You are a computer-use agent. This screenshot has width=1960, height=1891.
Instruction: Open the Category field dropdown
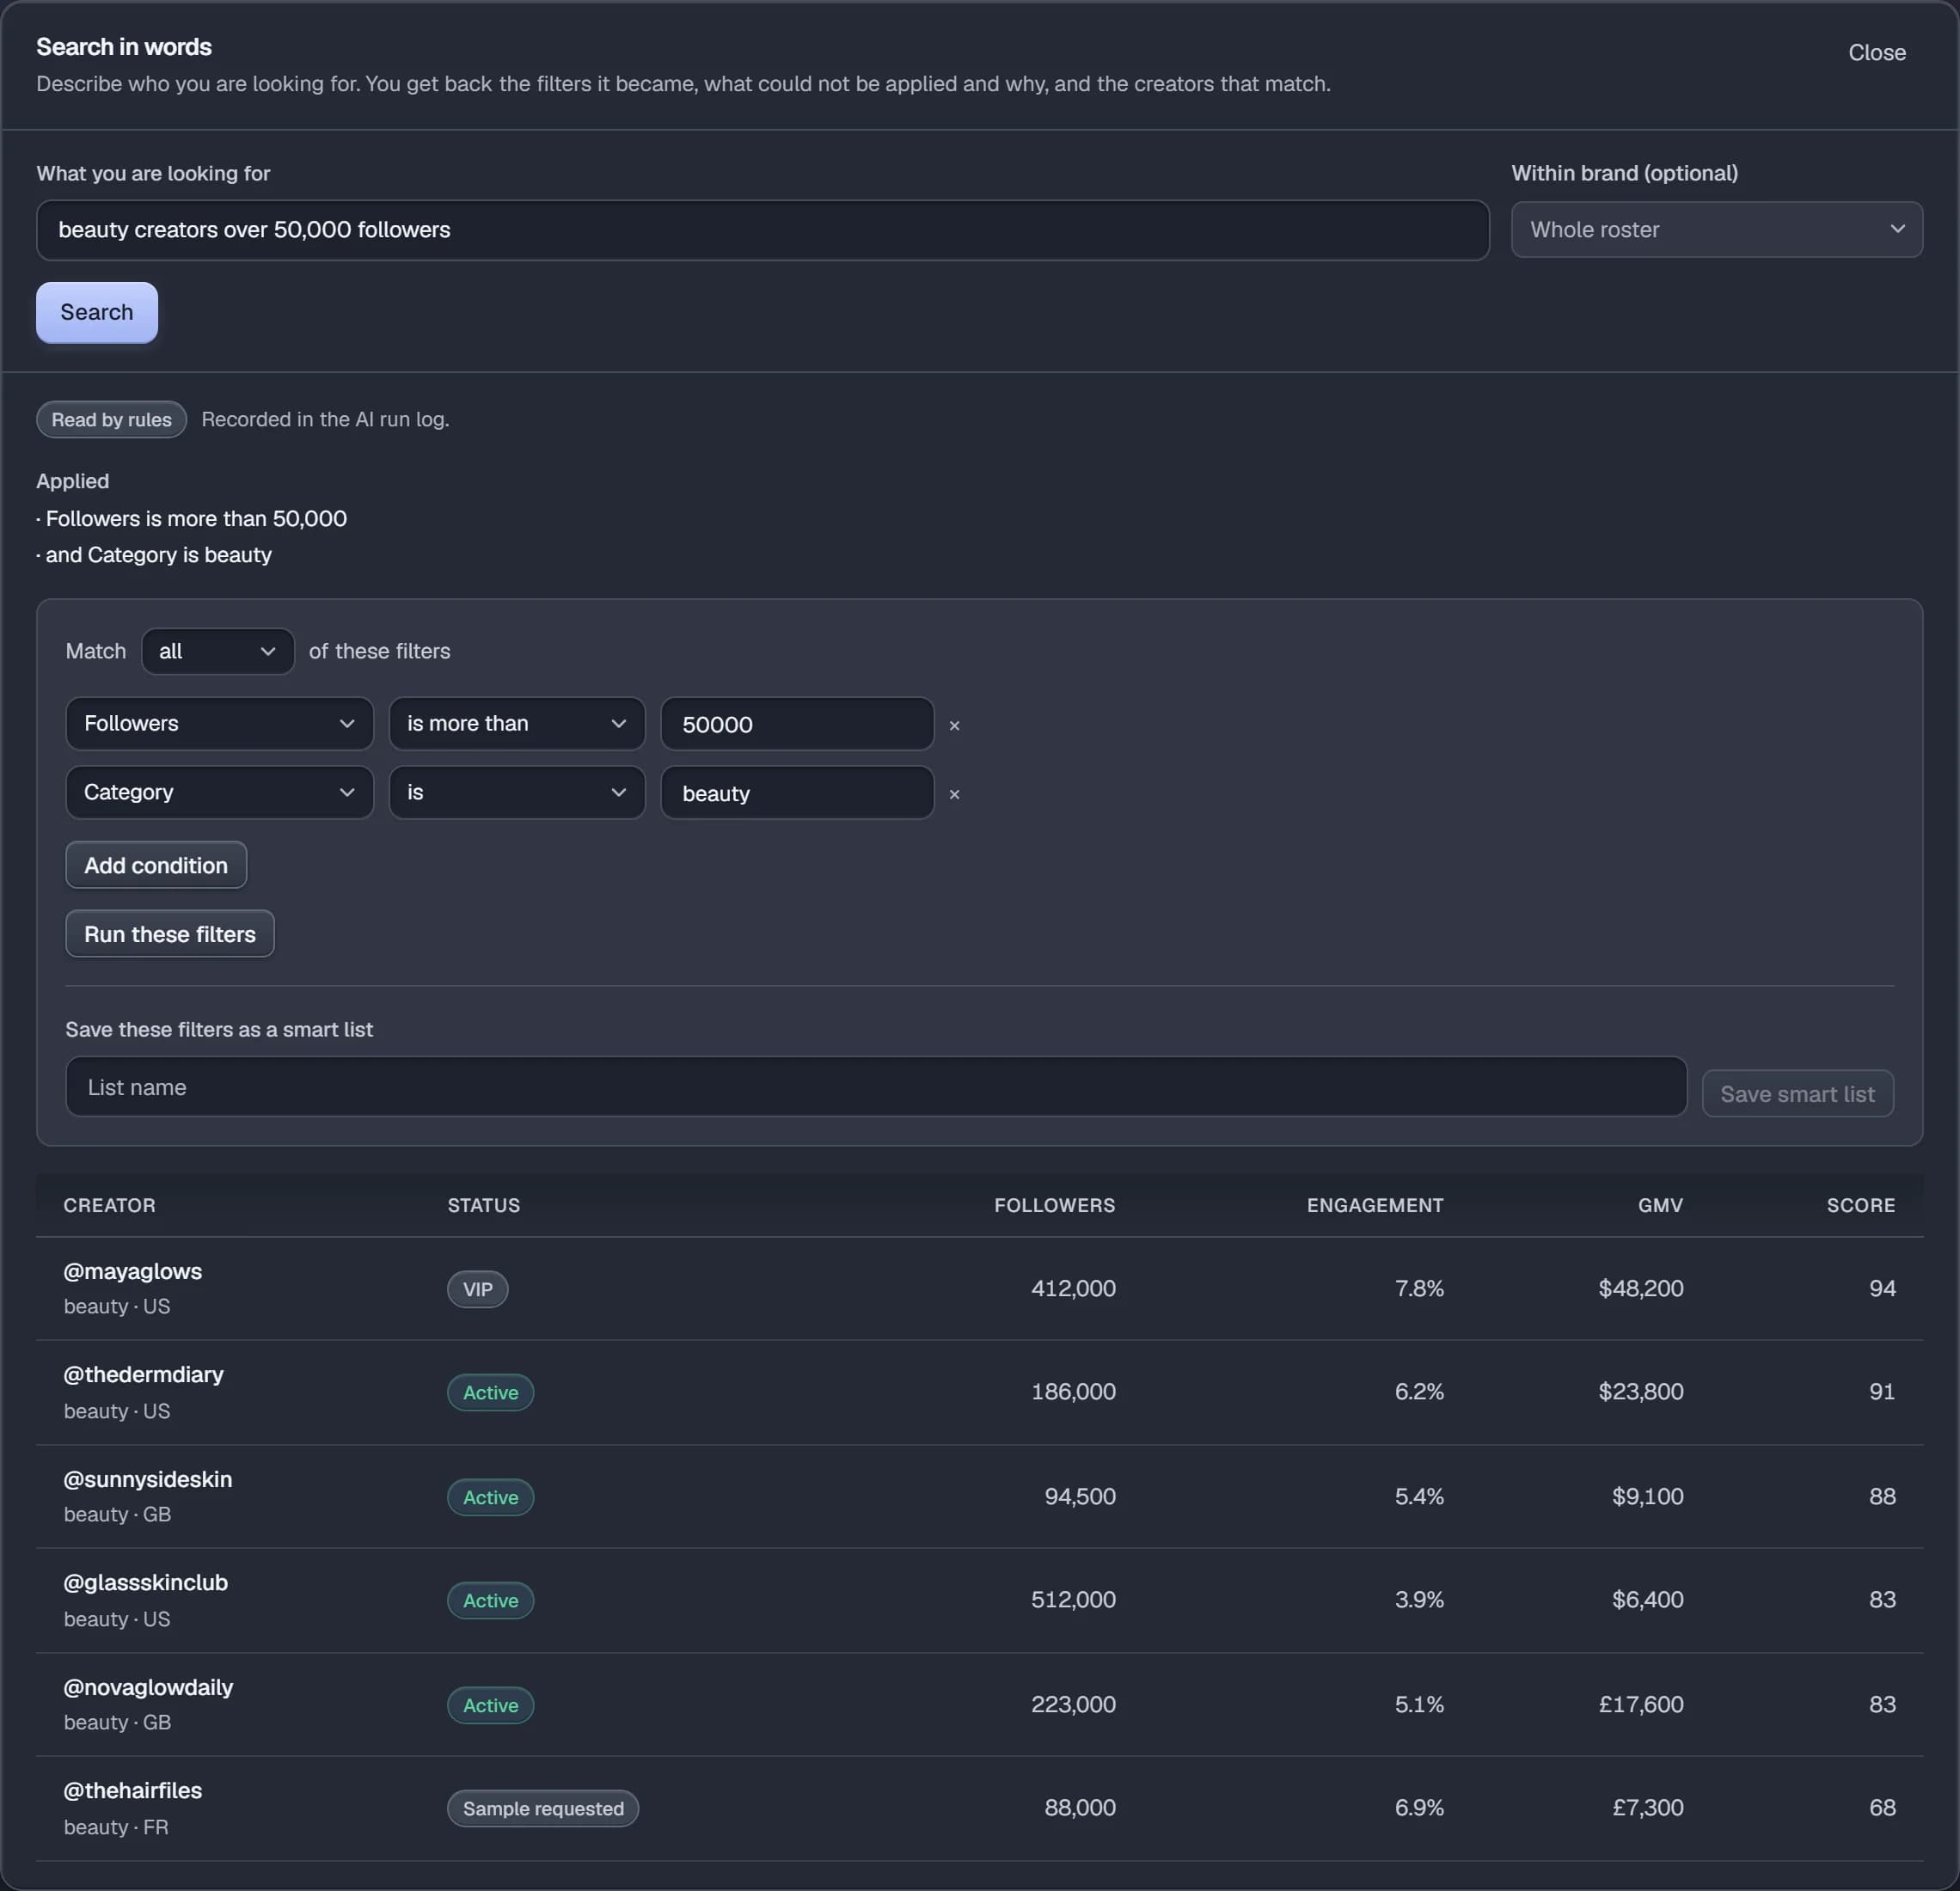coord(219,792)
